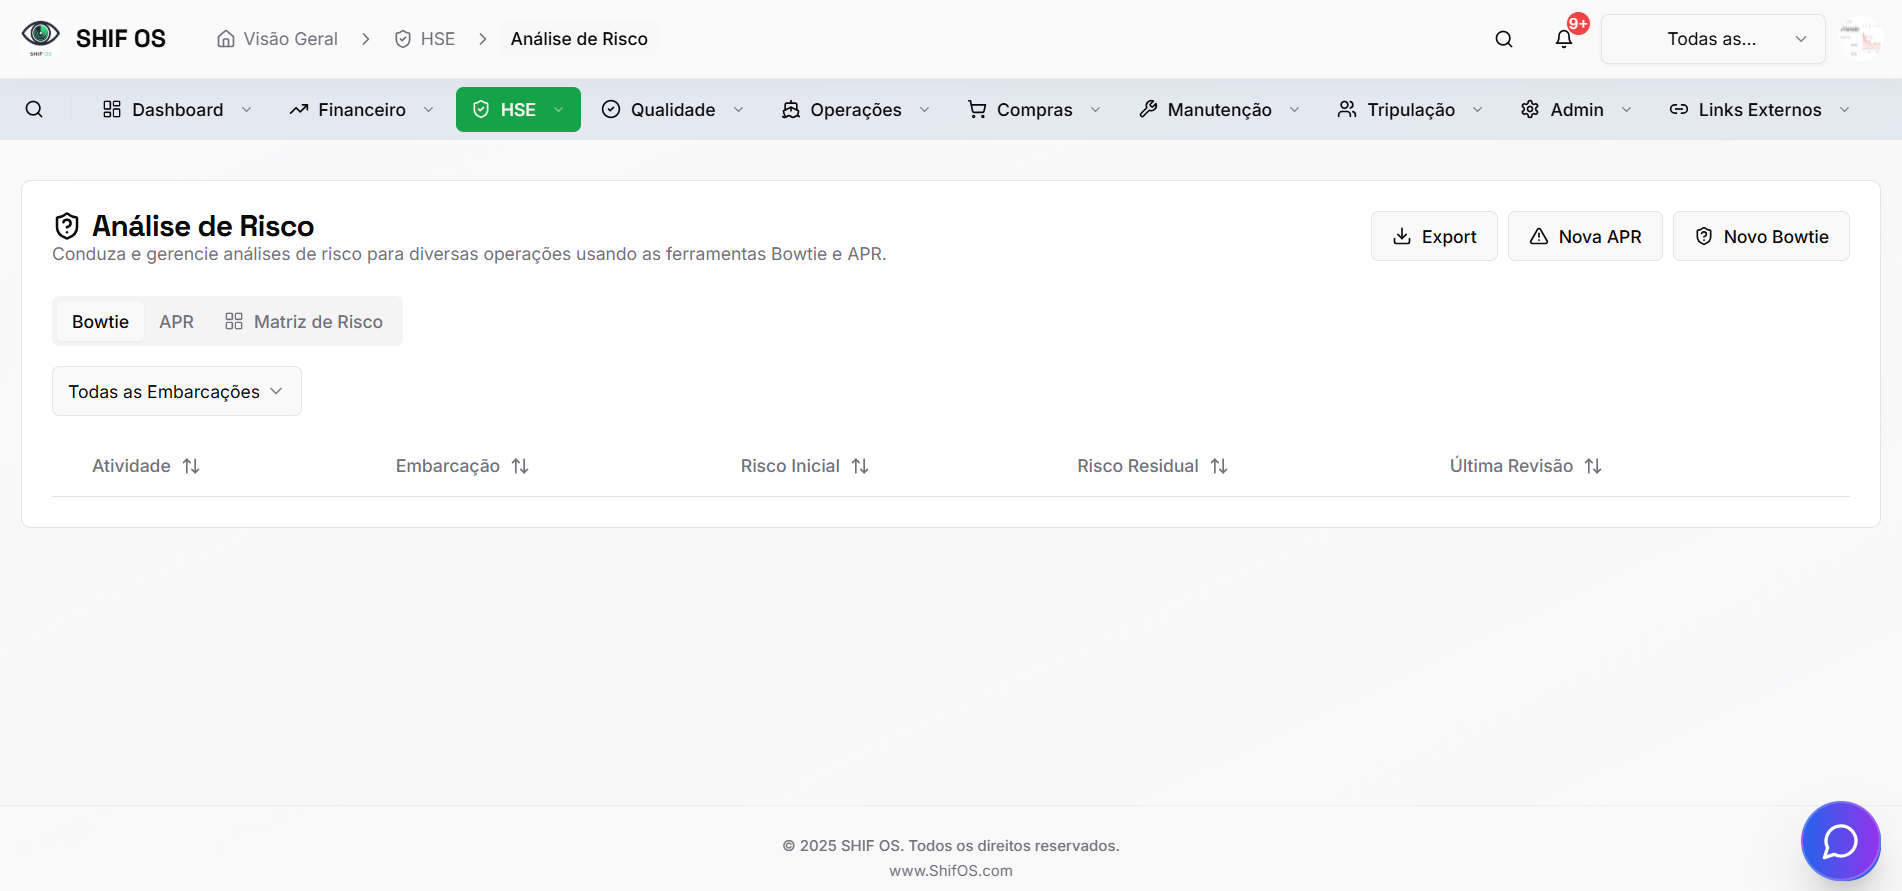Switch to Matriz de Risco tab

(x=304, y=321)
